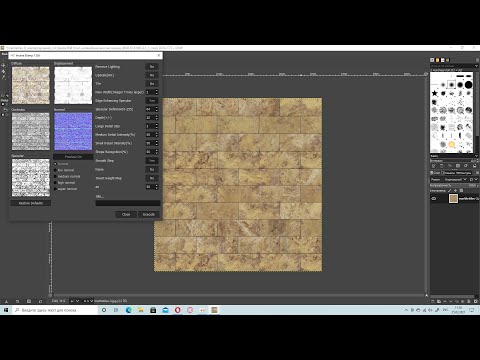Open File Explorer from the taskbar

click(x=141, y=310)
